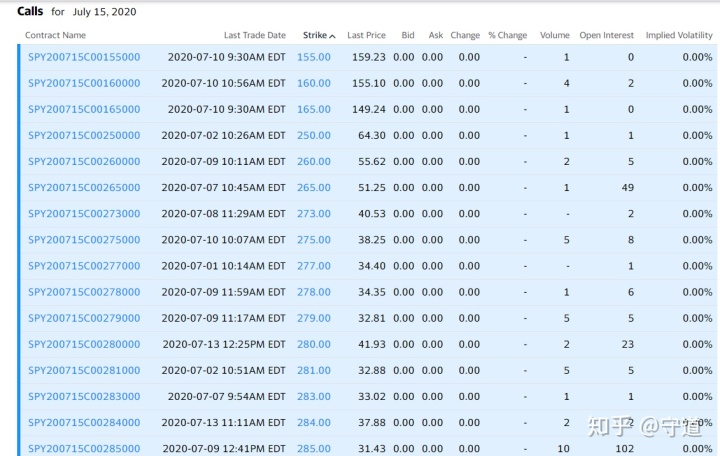This screenshot has height=456, width=720.
Task: Click strike price 280.00
Action: [314, 344]
